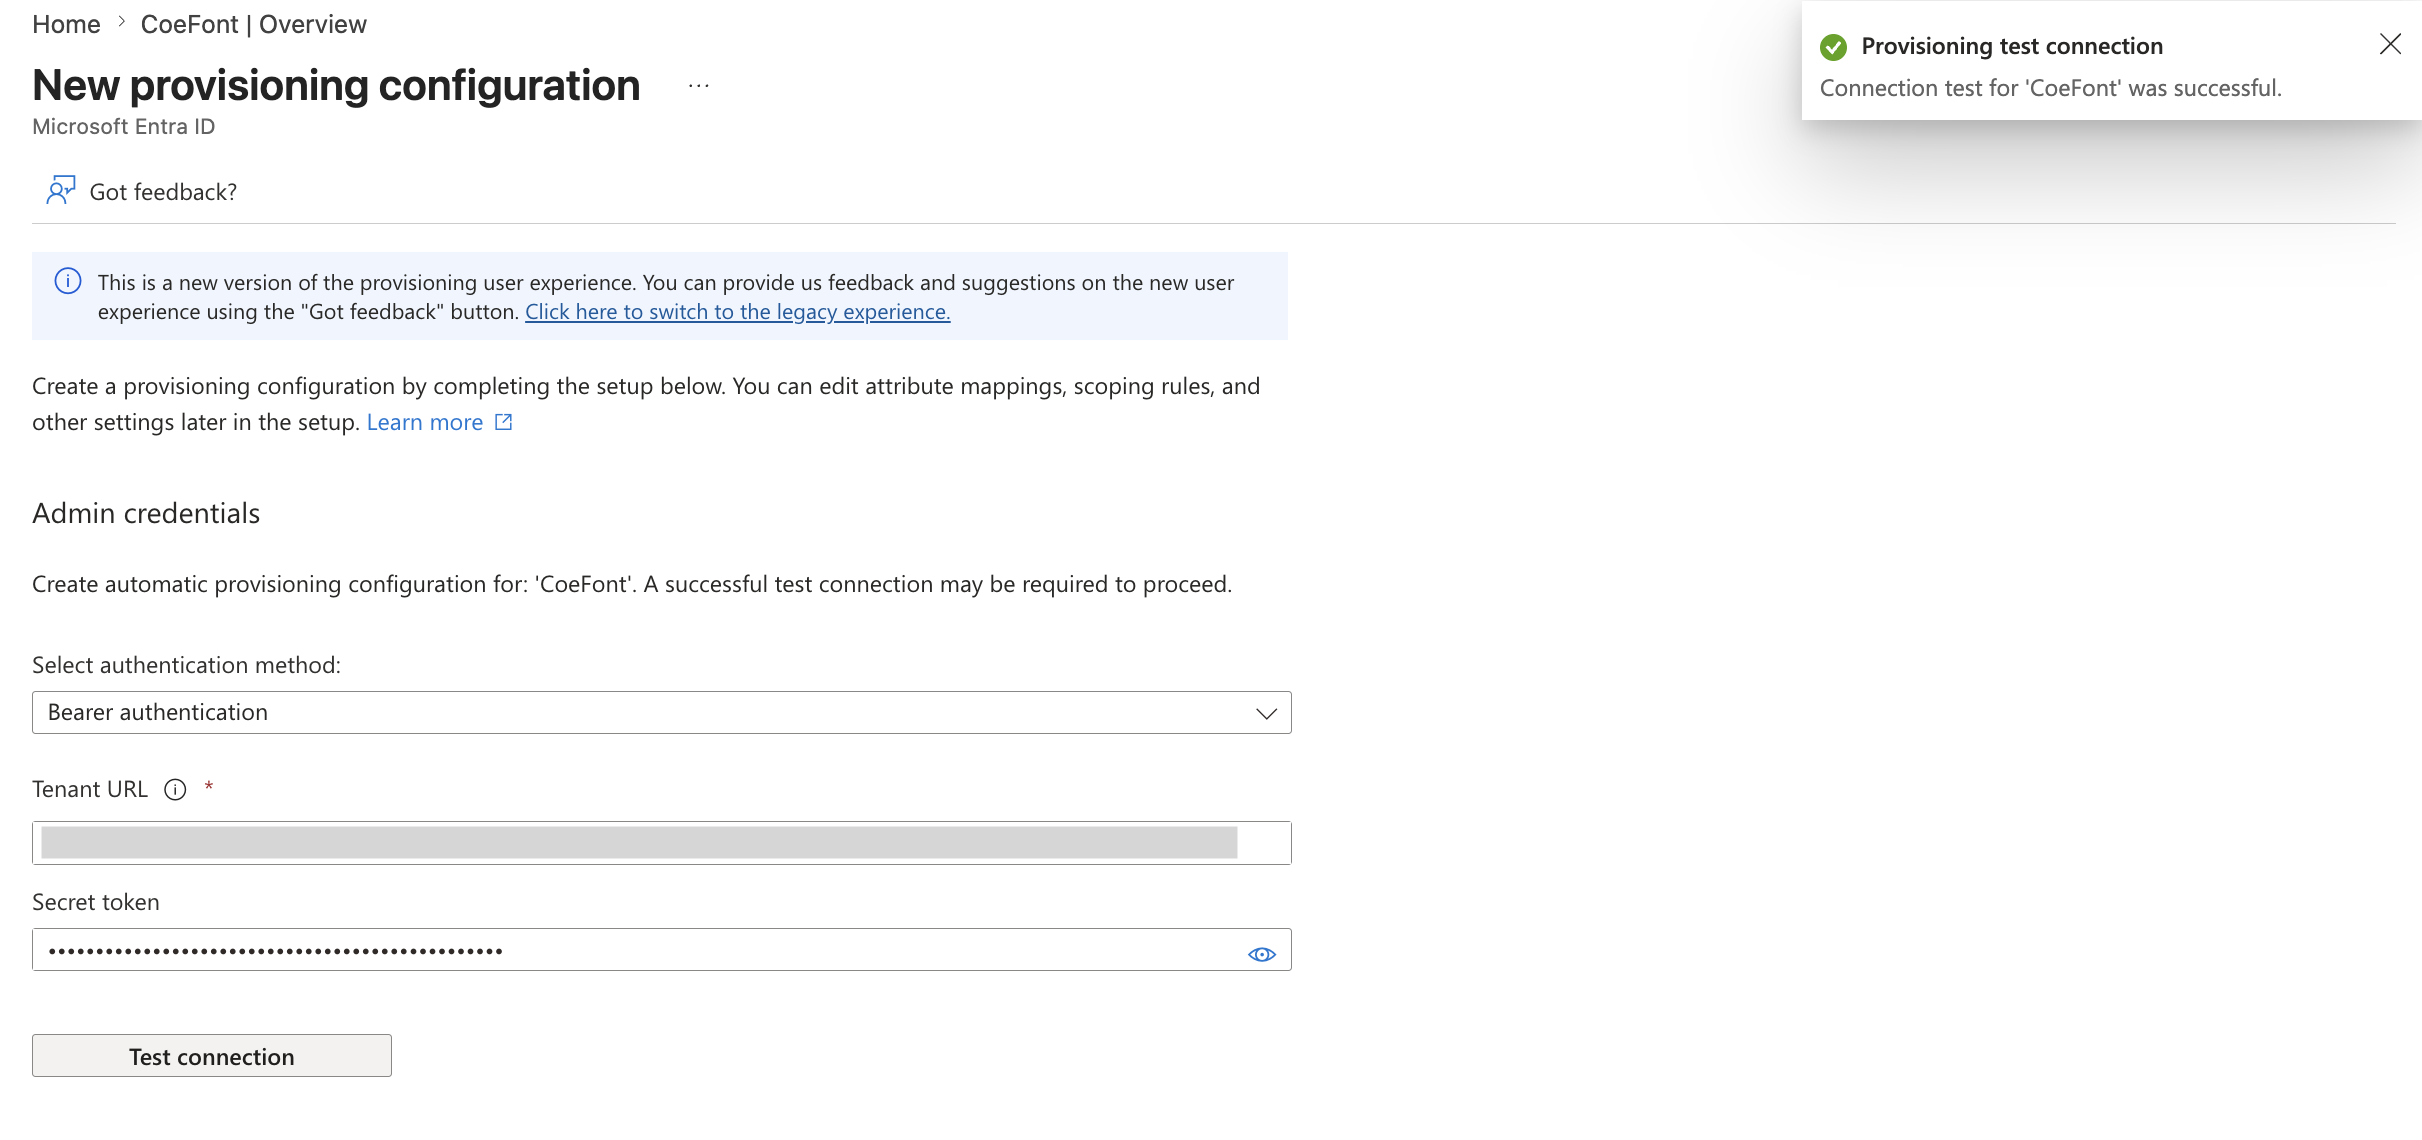The height and width of the screenshot is (1140, 2422).
Task: Open the ellipsis more options menu
Action: coord(699,86)
